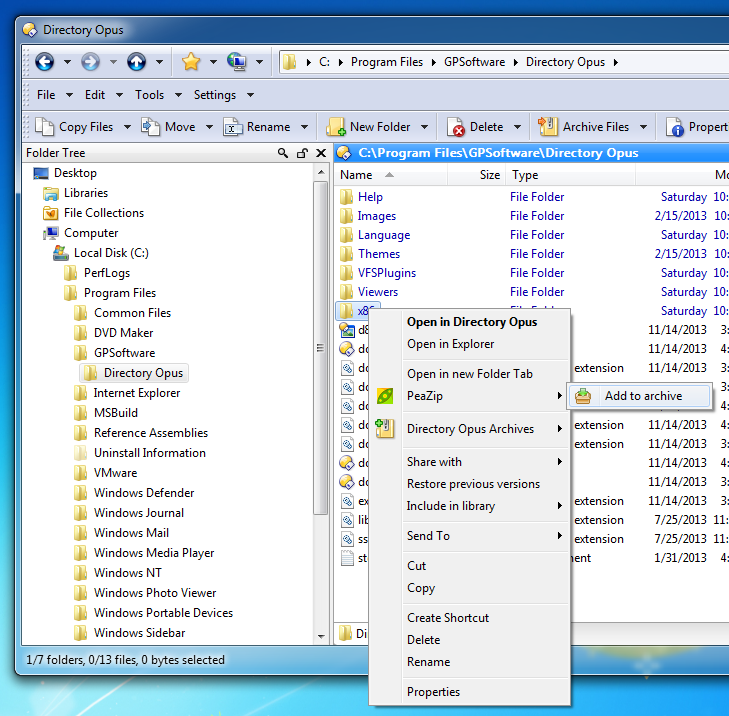Click the File Collections icon in tree
The width and height of the screenshot is (729, 716).
pyautogui.click(x=51, y=213)
